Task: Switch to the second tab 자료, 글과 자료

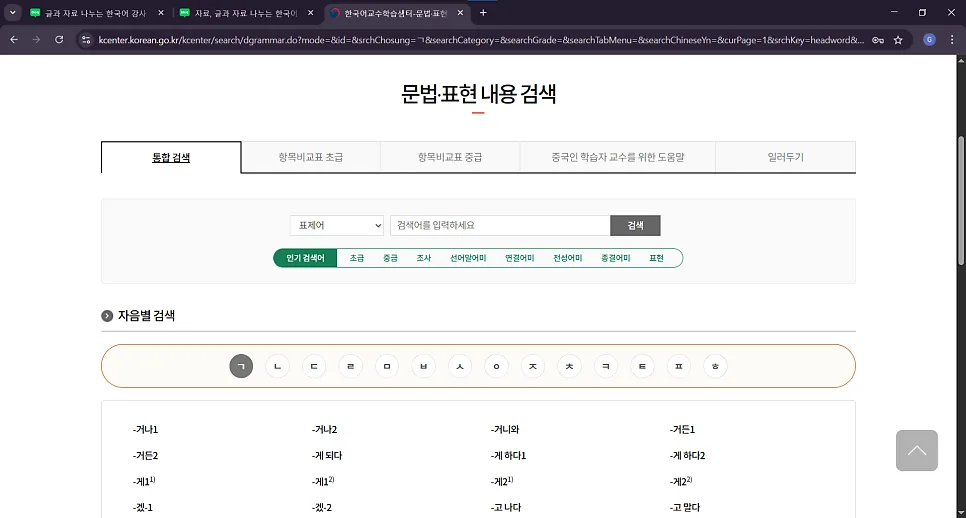Action: coord(246,13)
